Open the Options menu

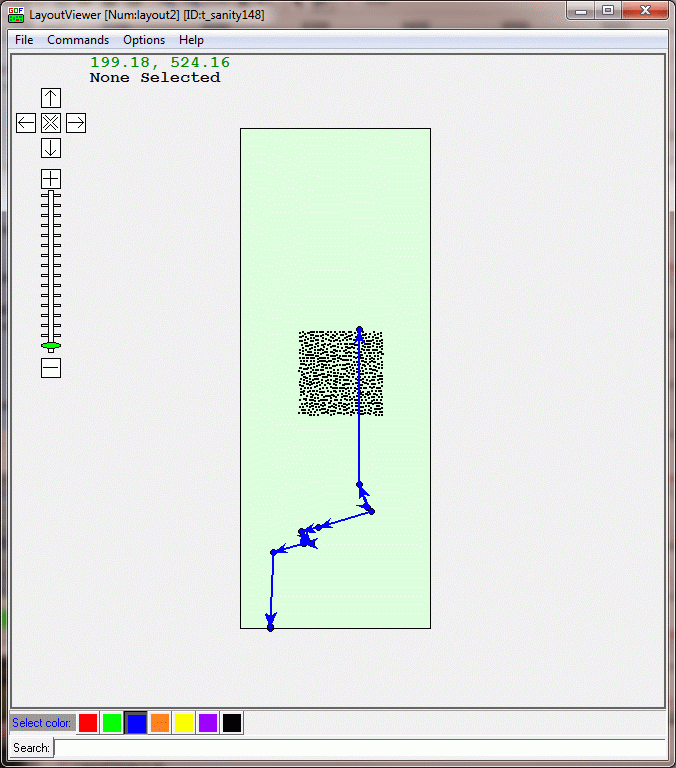[144, 40]
